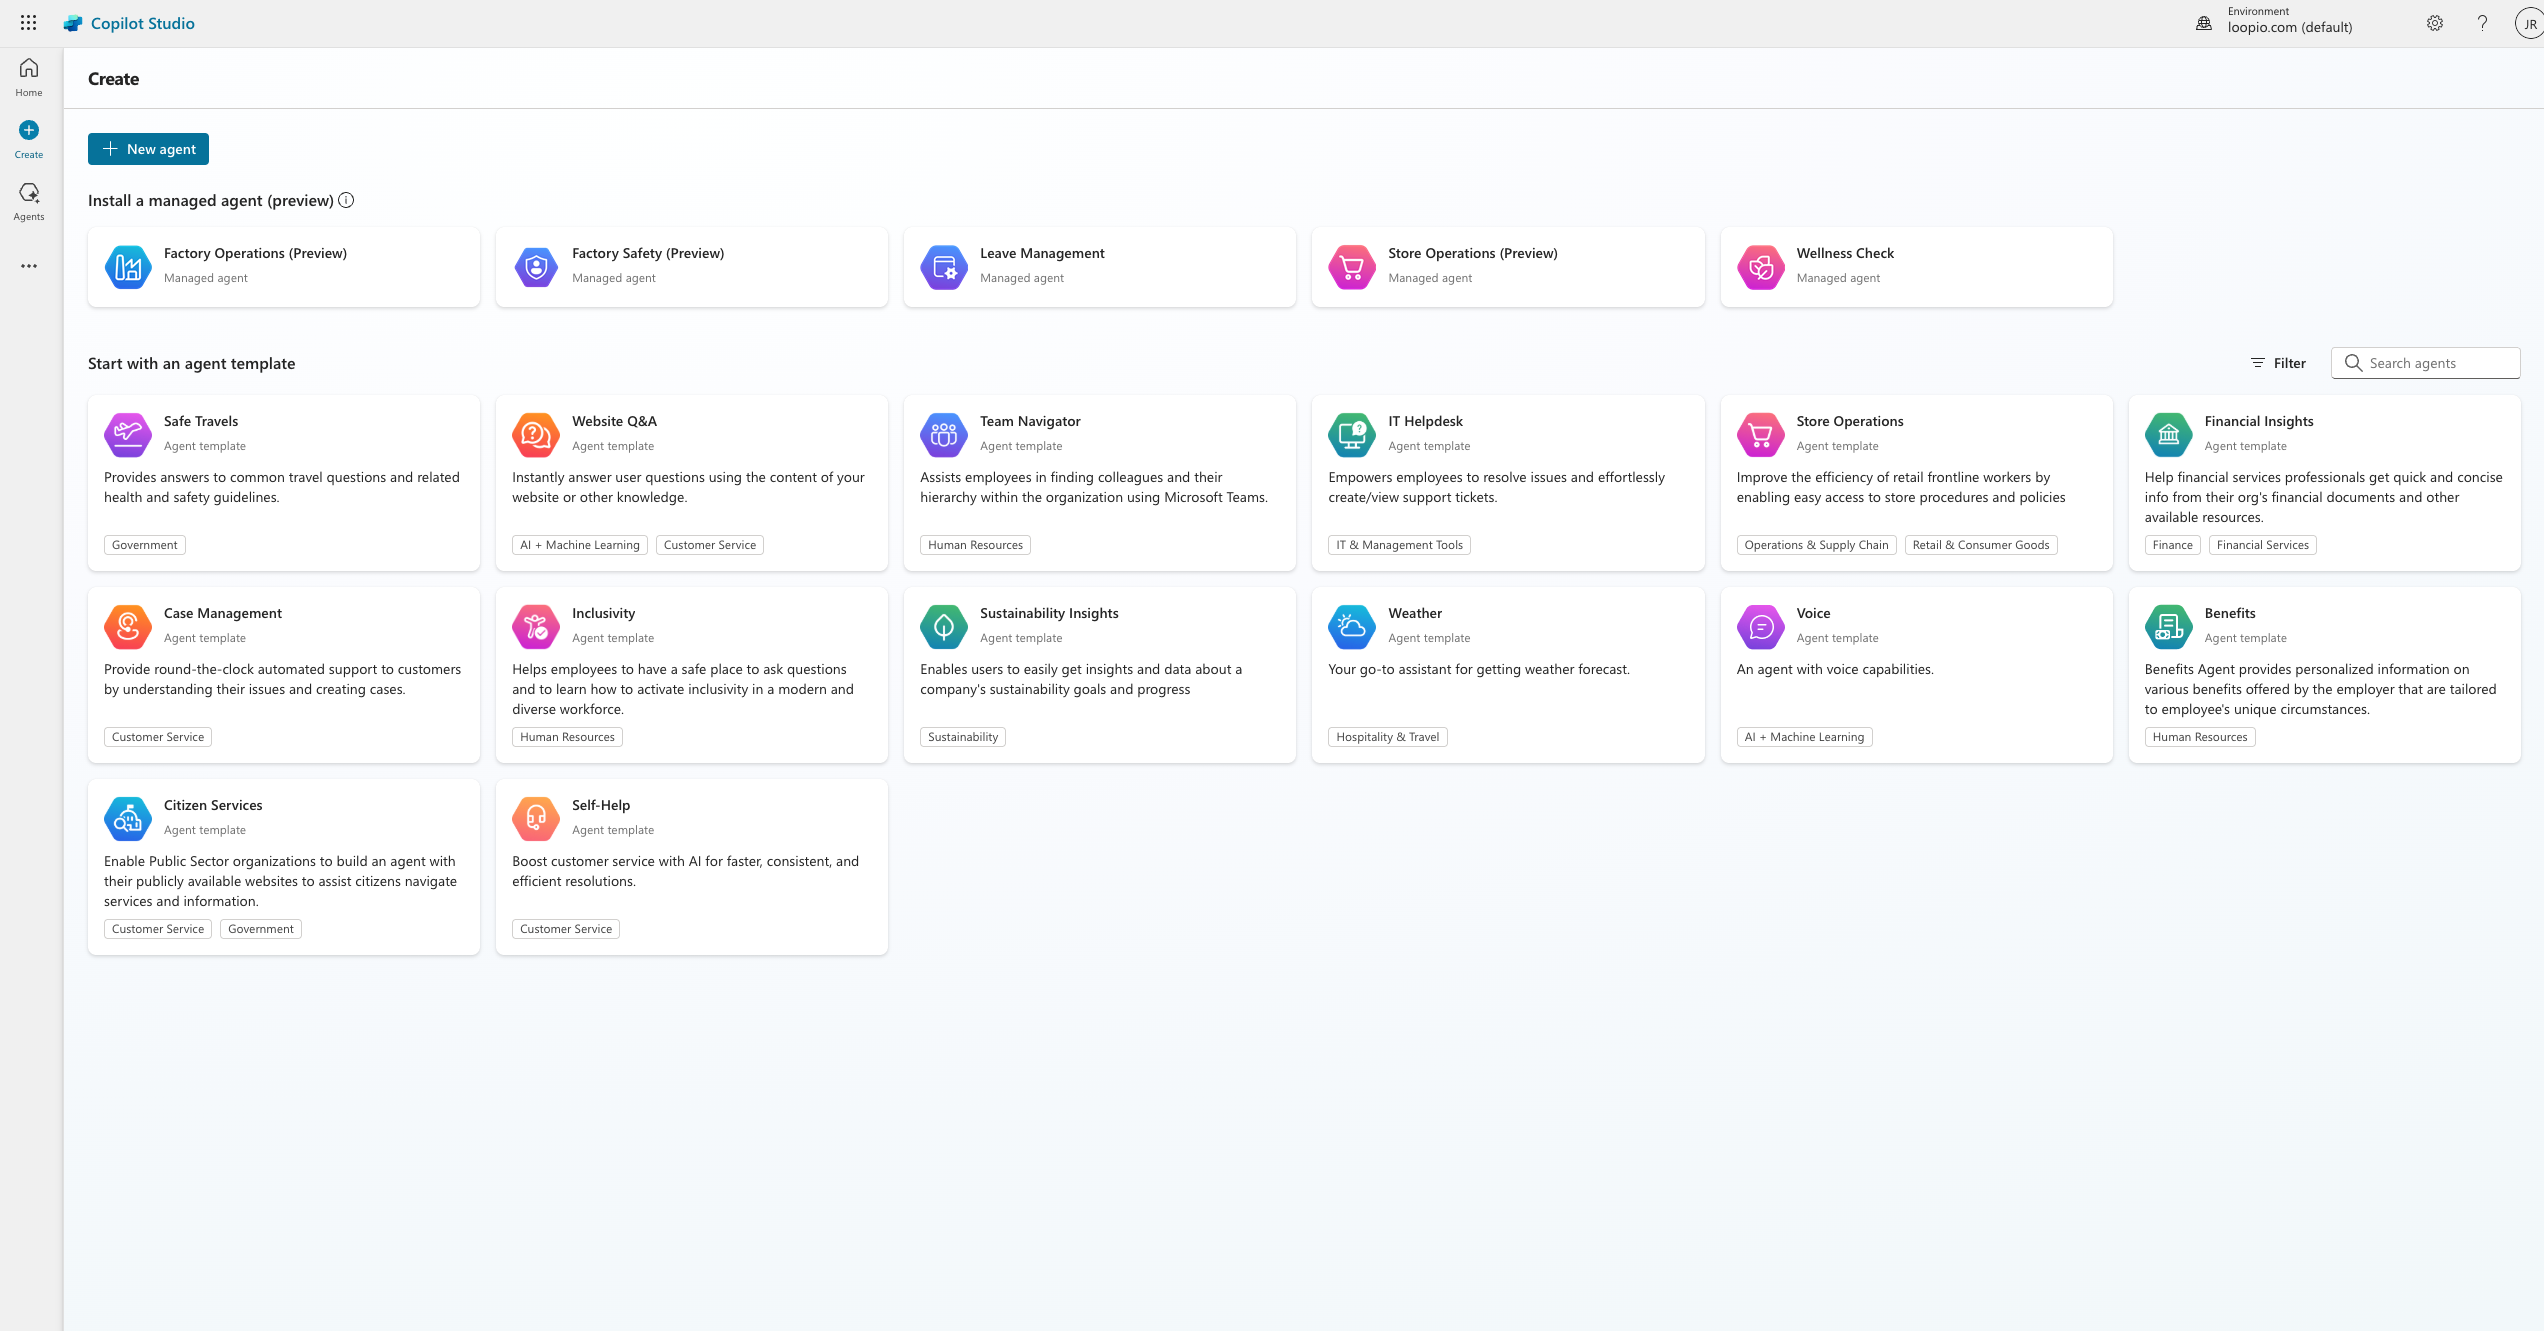Screen dimensions: 2544x1331
Task: Click the Weather template cloud icon
Action: point(1351,627)
